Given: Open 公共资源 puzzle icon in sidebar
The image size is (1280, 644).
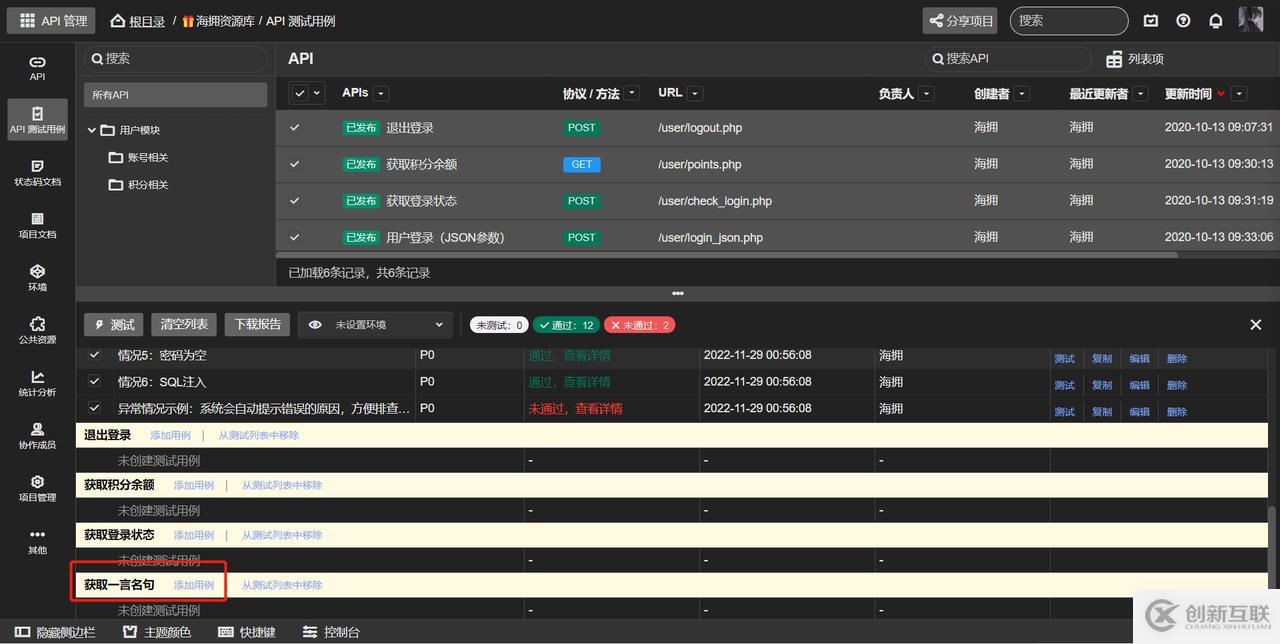Looking at the screenshot, I should coord(37,324).
